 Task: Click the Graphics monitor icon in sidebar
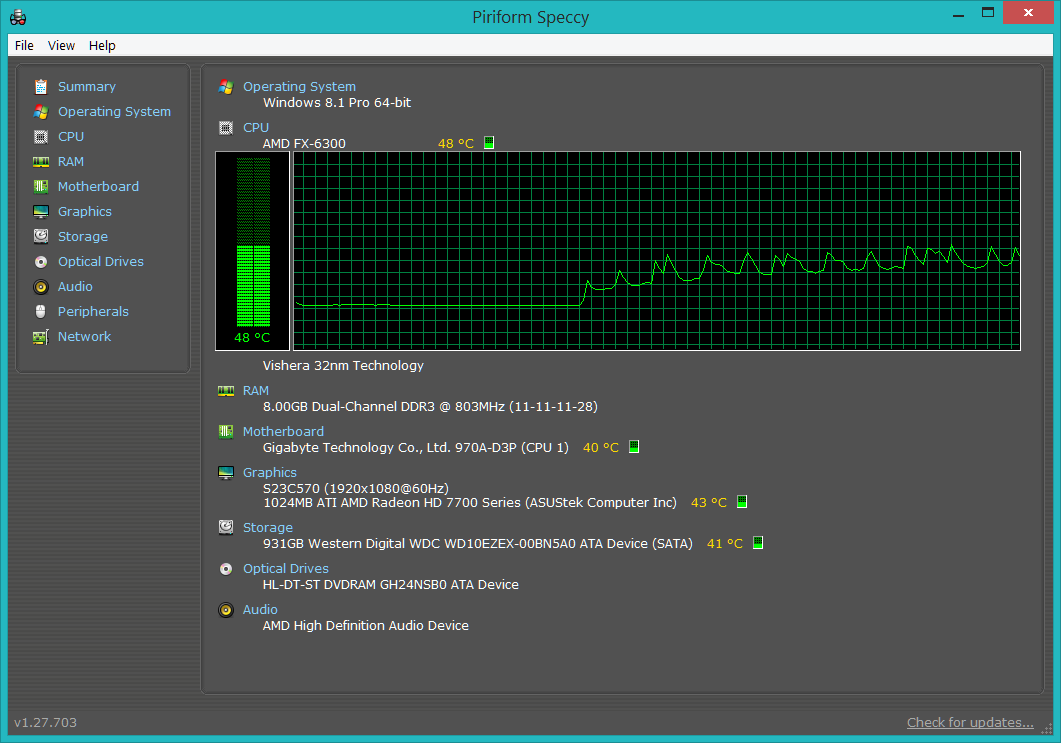click(41, 212)
